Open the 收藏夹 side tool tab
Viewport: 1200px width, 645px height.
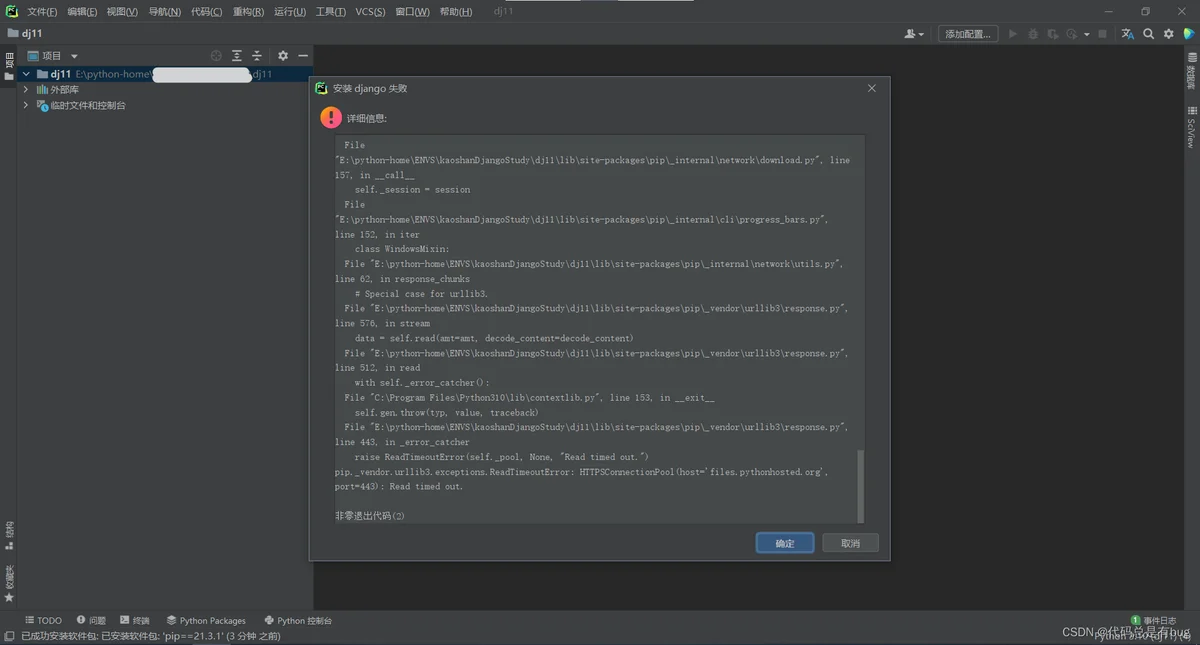click(x=9, y=583)
